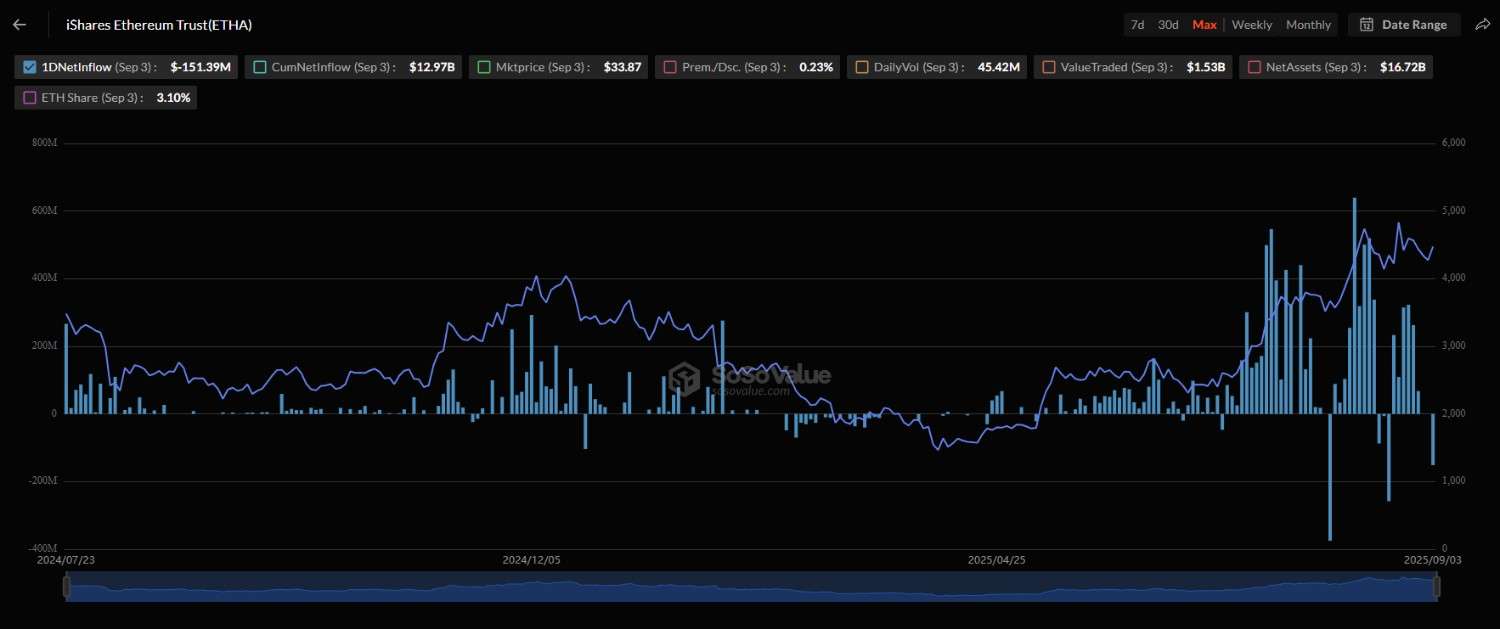Select the 30d time range
The image size is (1500, 629).
[x=1168, y=24]
